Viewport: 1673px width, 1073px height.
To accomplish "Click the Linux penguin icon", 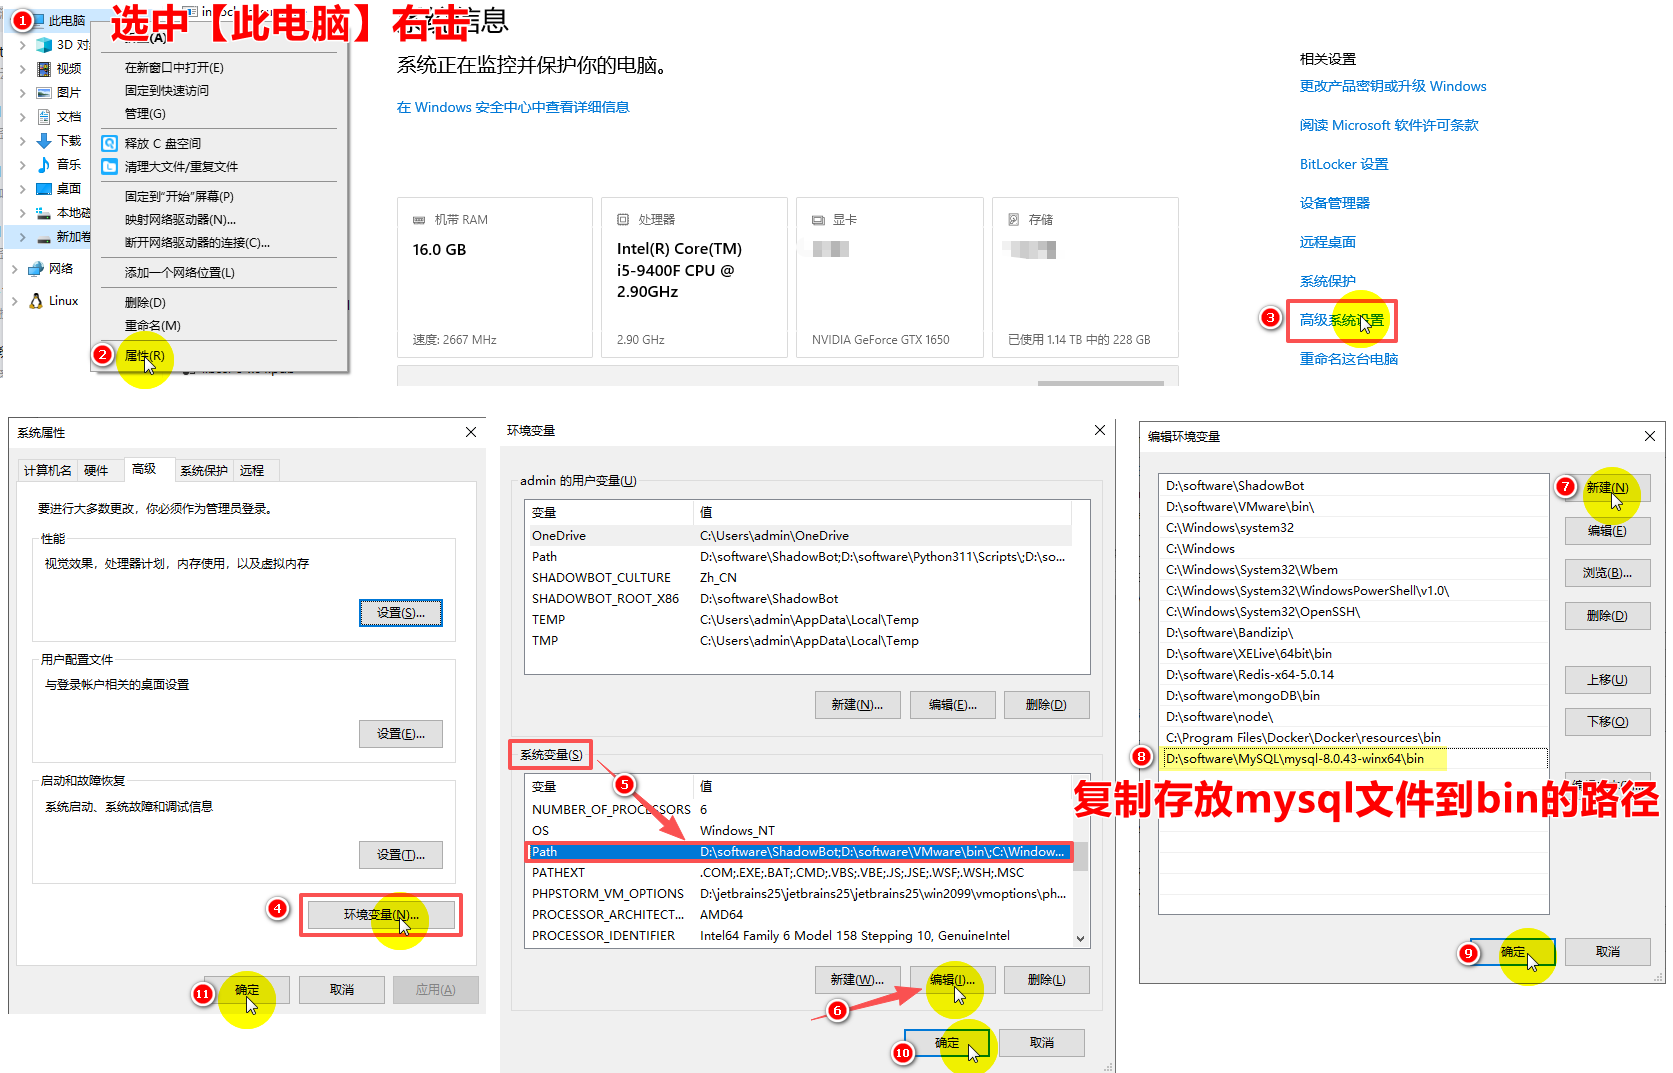I will point(36,301).
